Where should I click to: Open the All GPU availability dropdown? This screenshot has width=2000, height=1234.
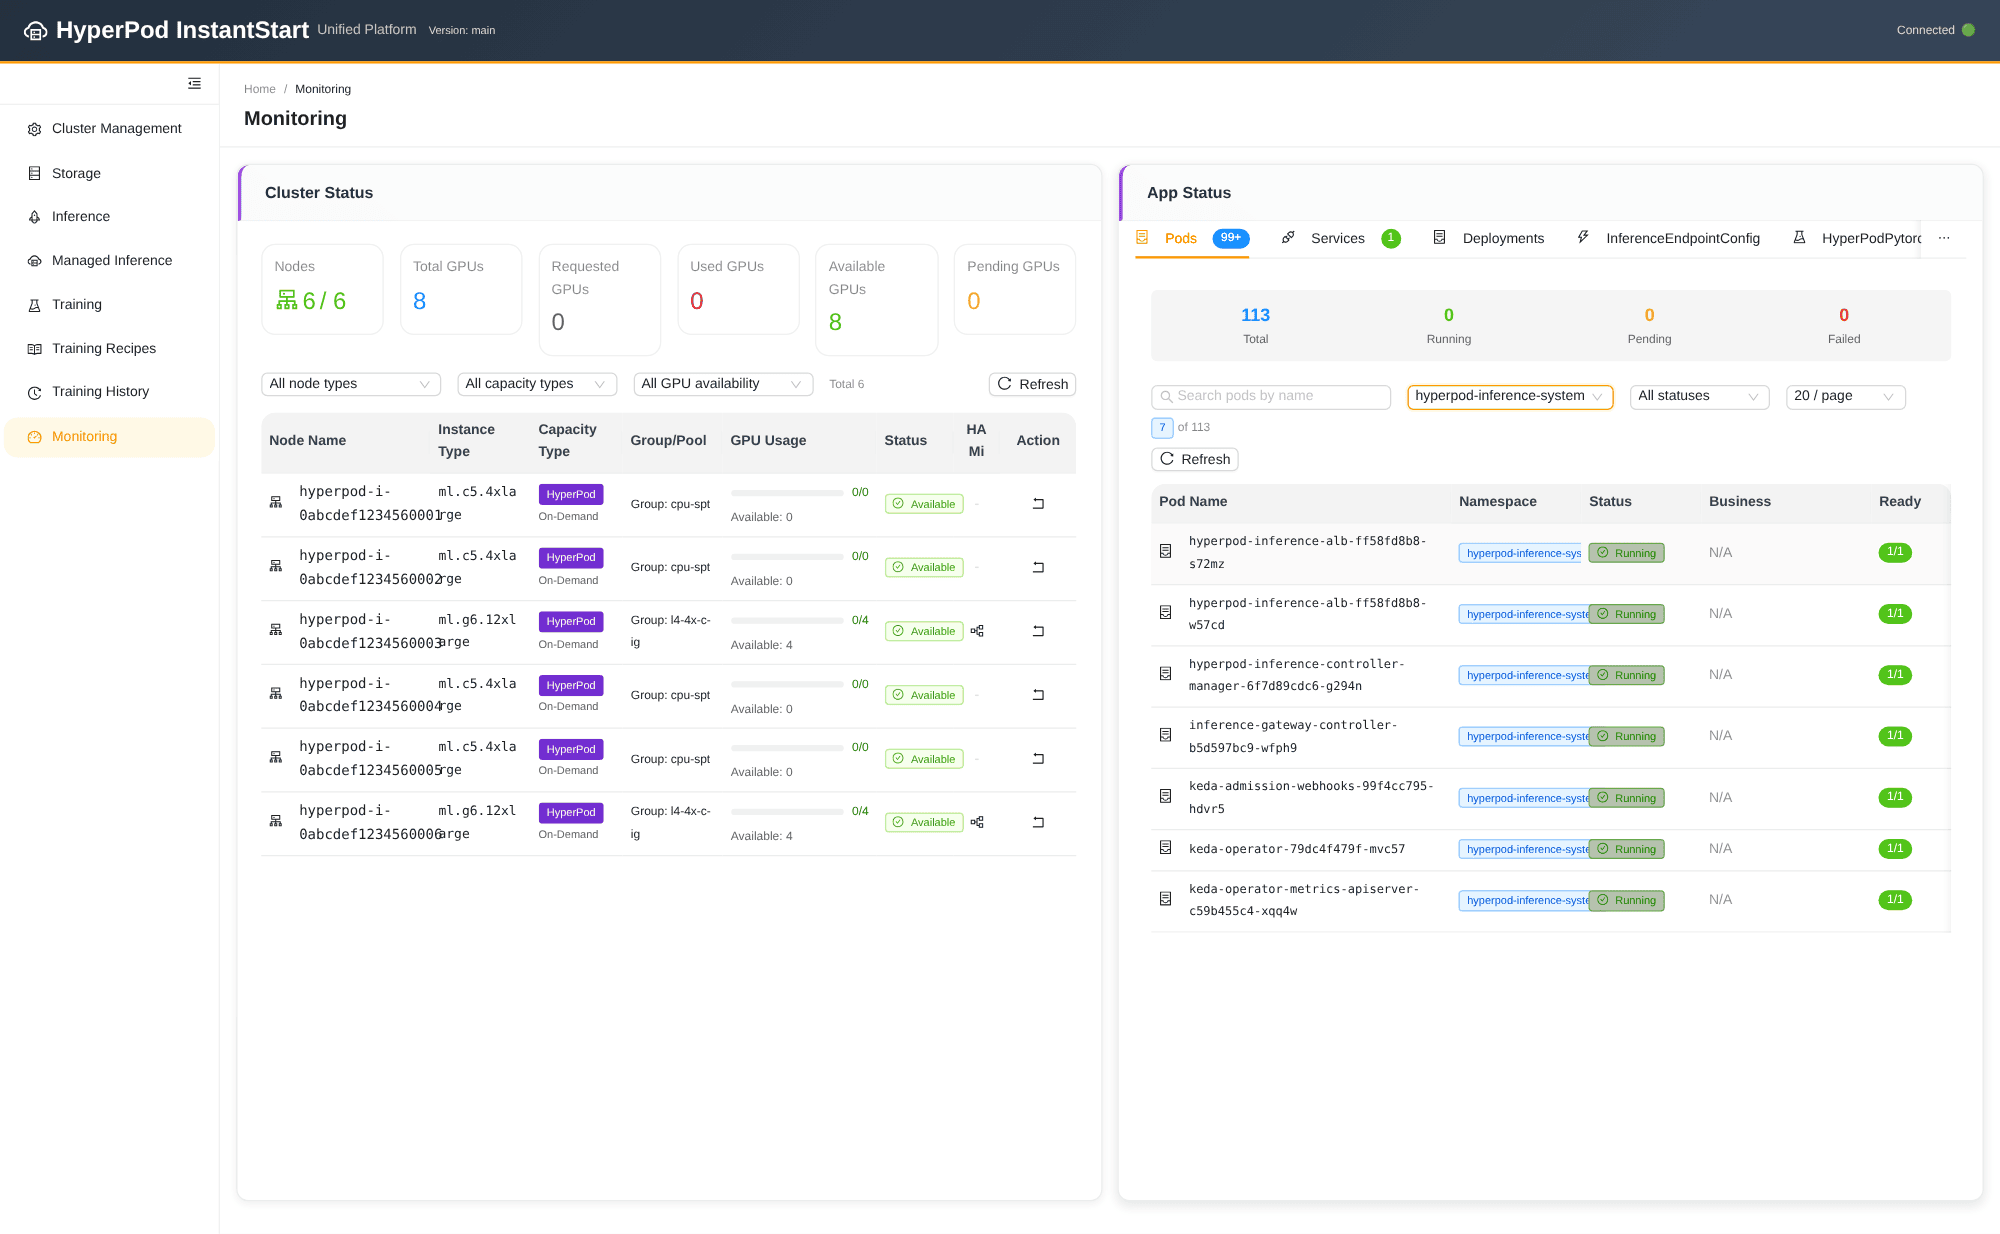tap(723, 384)
